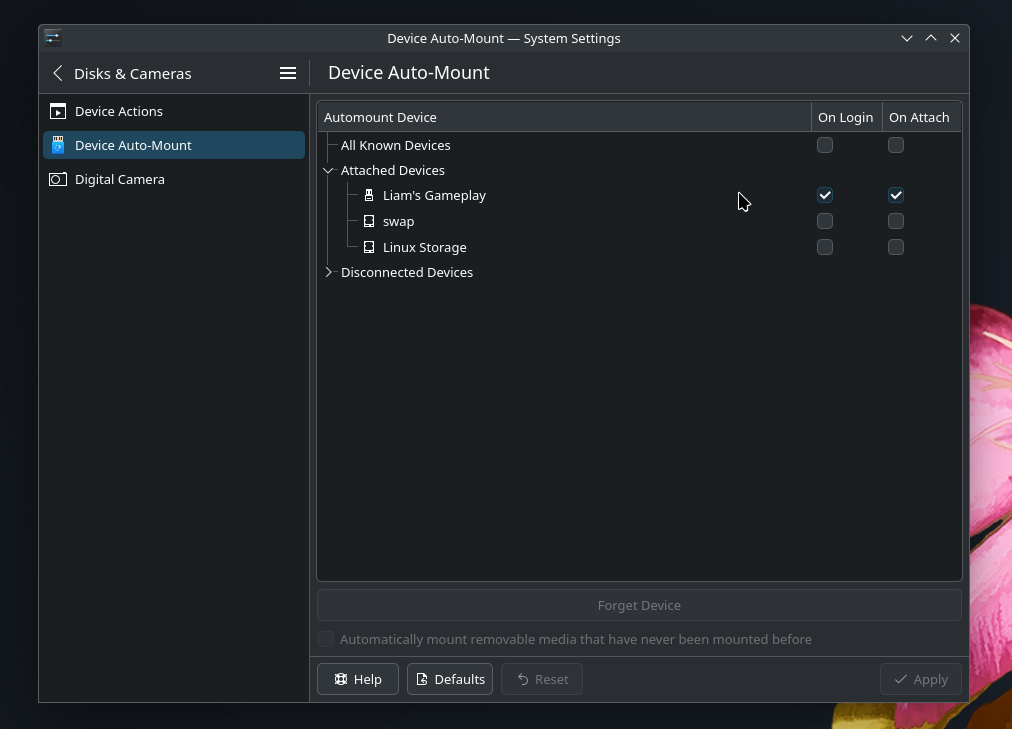Click the Device Actions sidebar icon

coord(58,111)
